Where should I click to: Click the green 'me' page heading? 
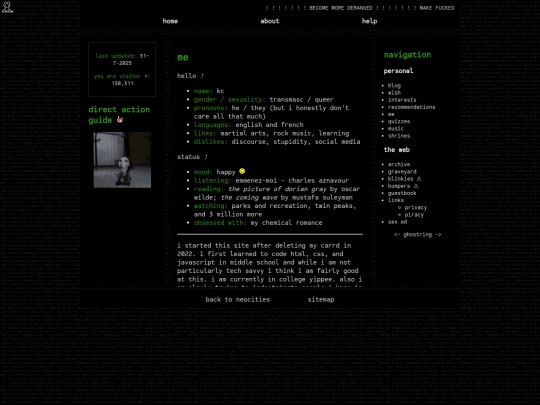(x=183, y=57)
